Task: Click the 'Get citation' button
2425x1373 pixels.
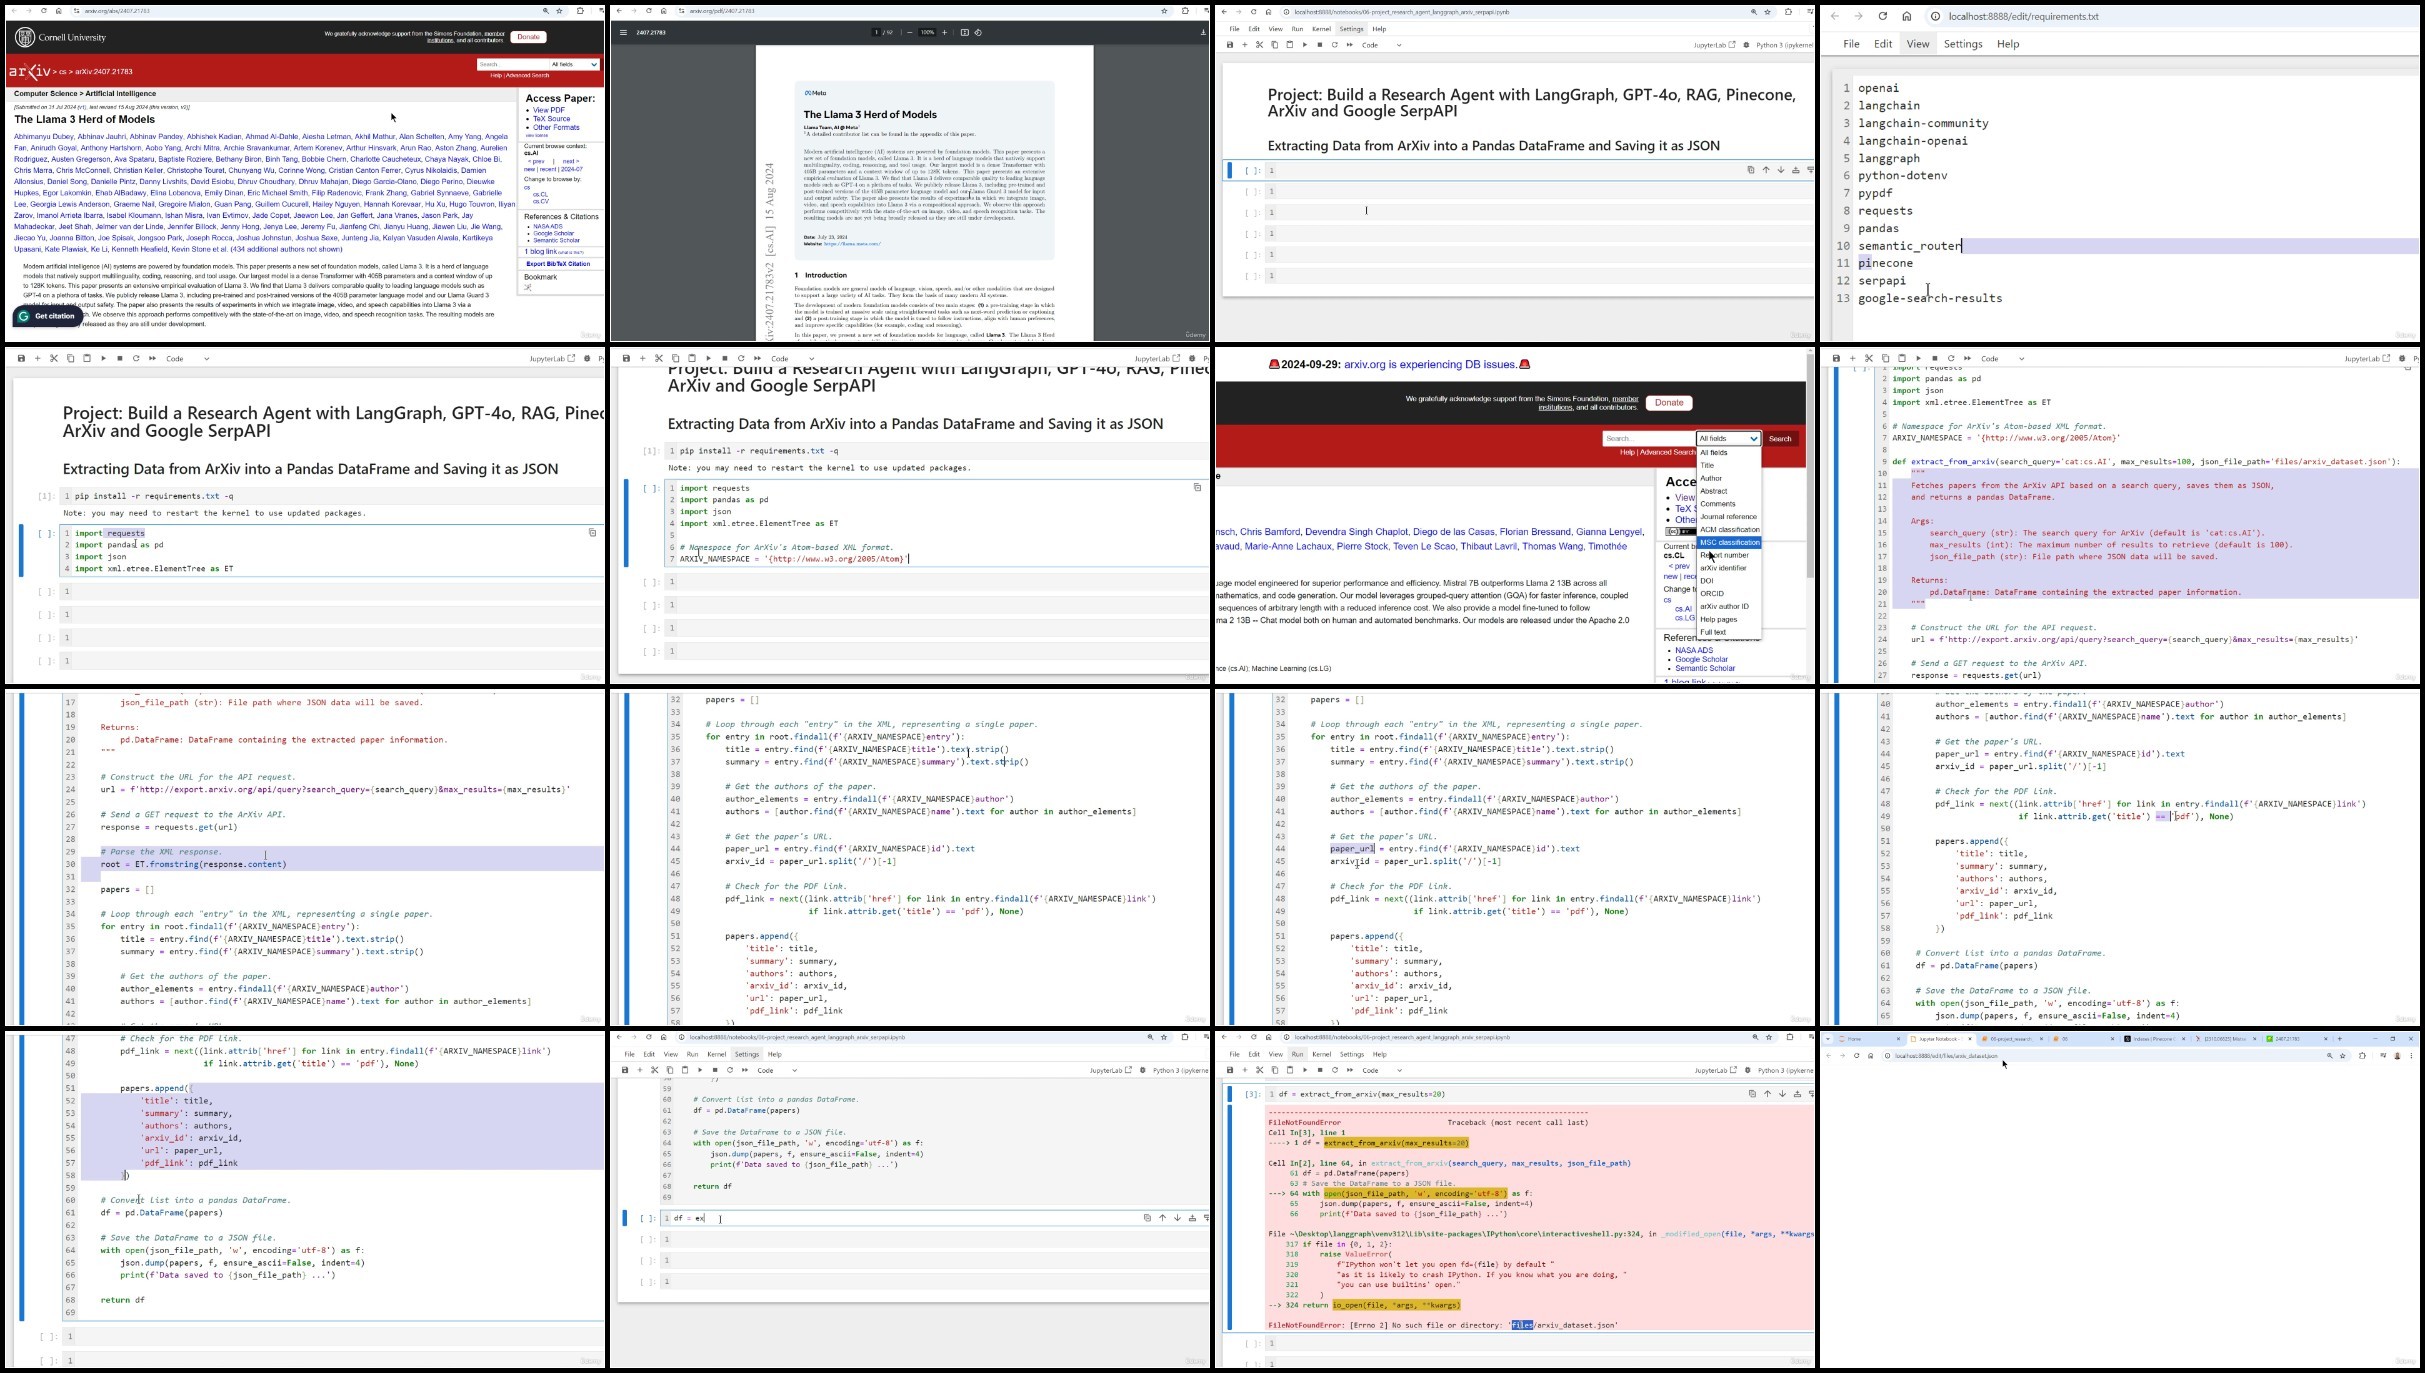Action: click(x=47, y=316)
